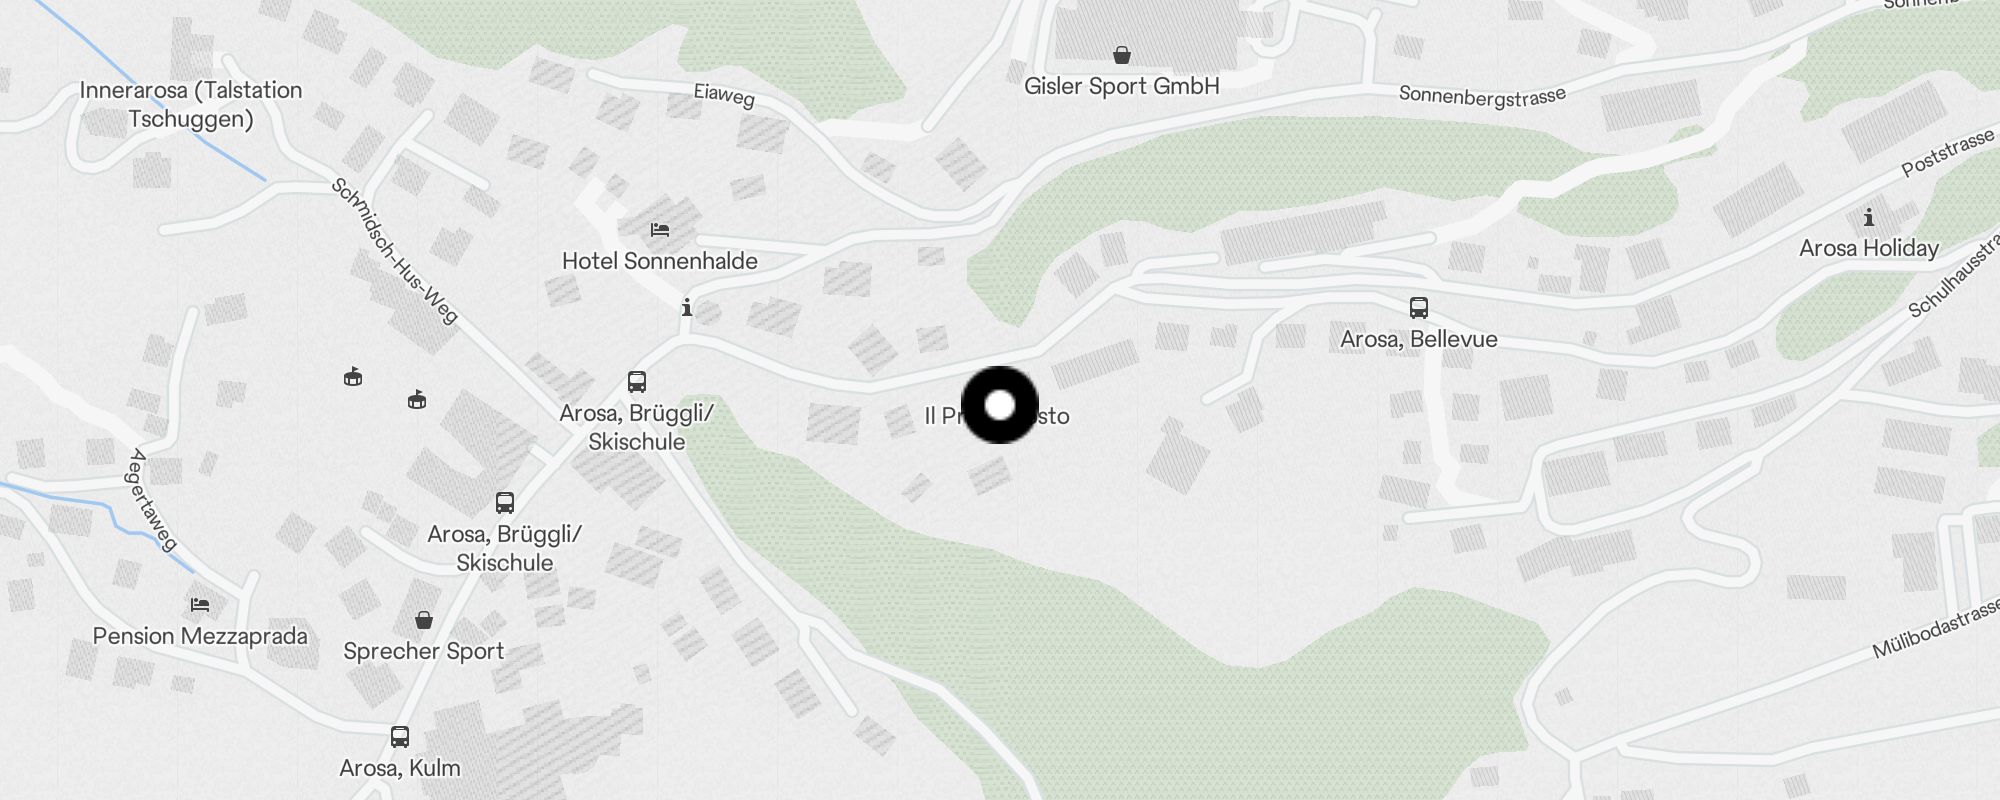
Task: Click the Arosa Holiday information icon
Action: [1869, 216]
